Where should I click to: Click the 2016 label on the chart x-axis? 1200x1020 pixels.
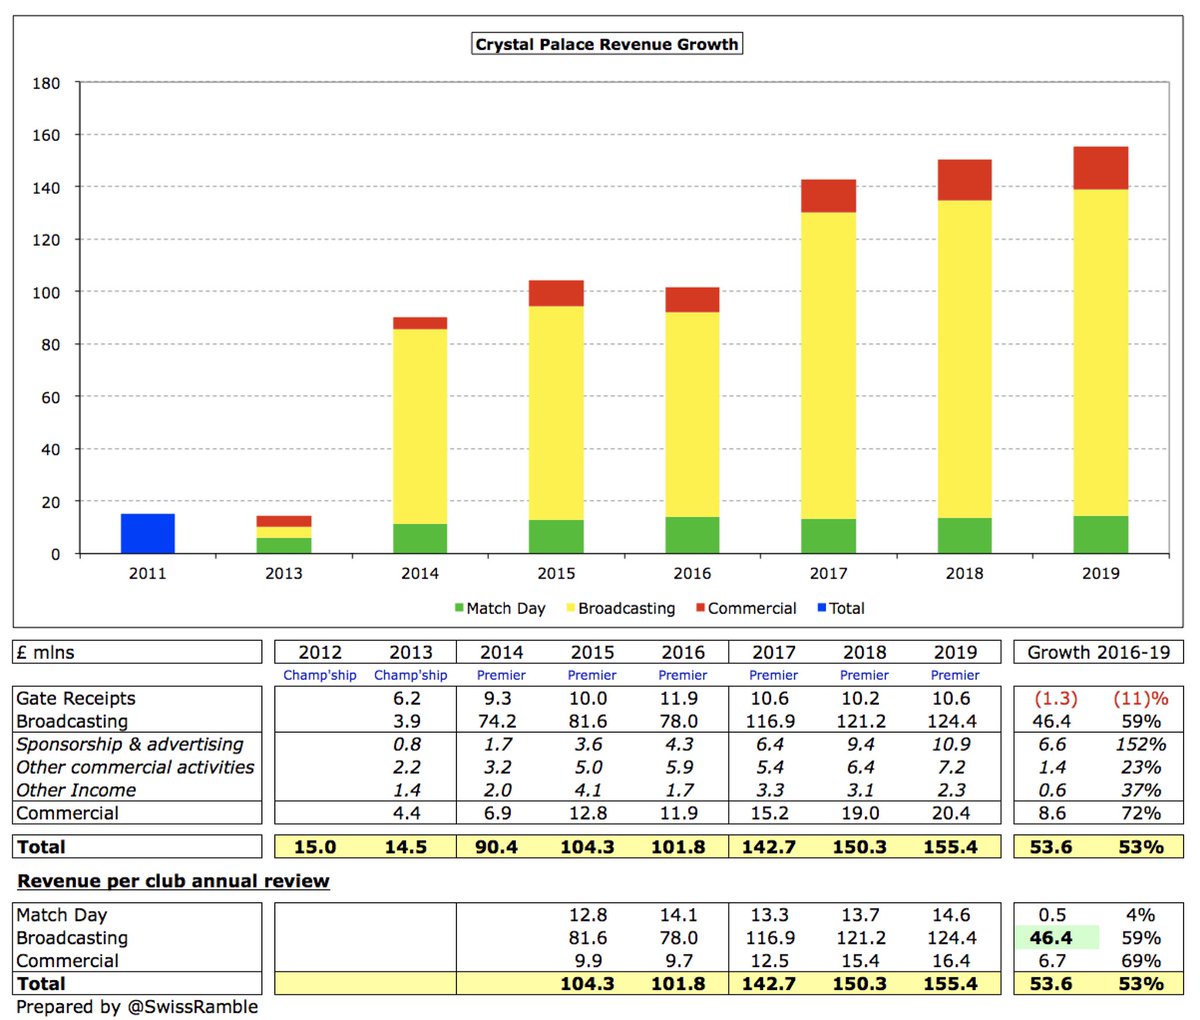692,573
